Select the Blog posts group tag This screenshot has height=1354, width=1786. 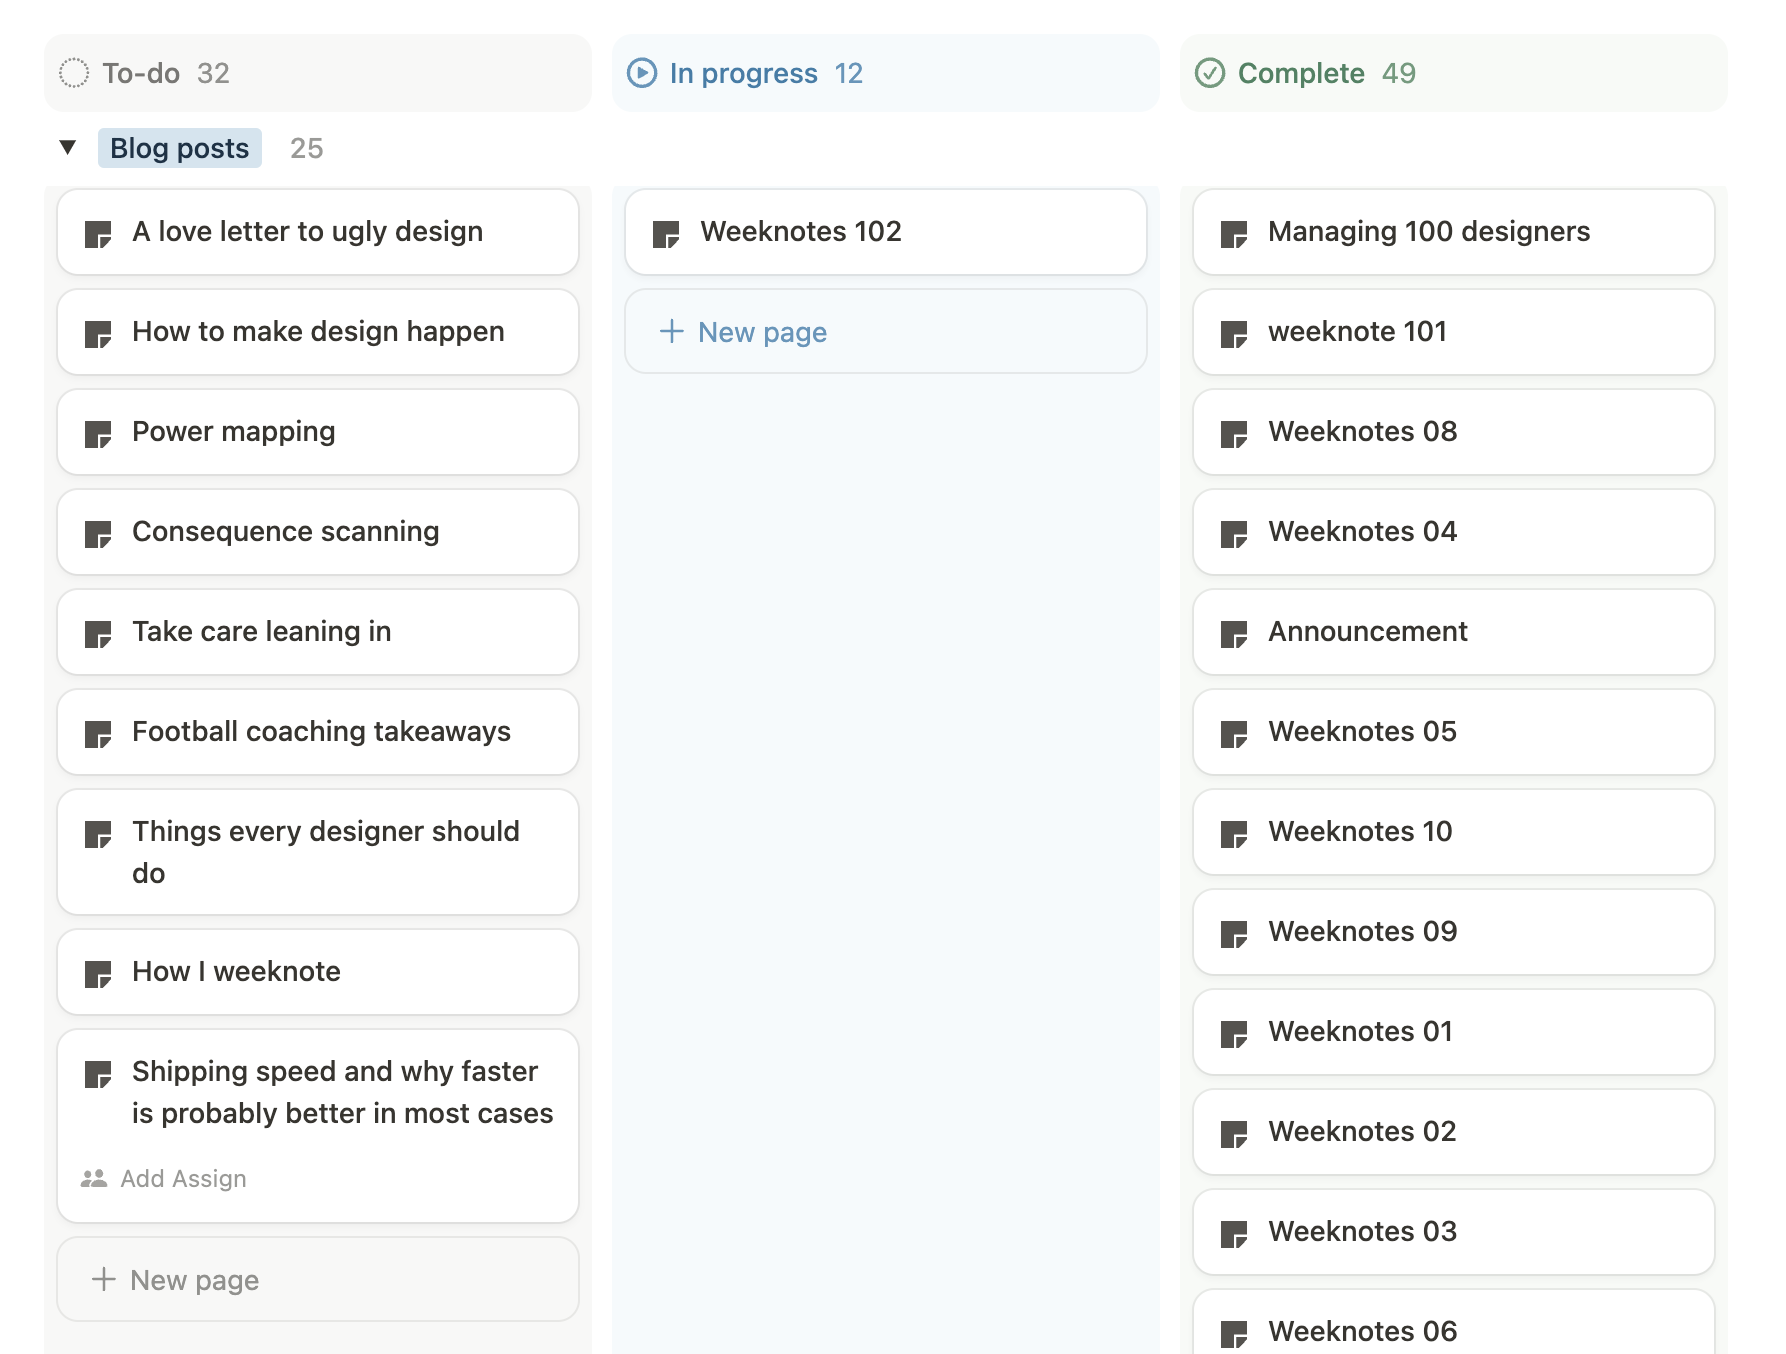(x=180, y=148)
